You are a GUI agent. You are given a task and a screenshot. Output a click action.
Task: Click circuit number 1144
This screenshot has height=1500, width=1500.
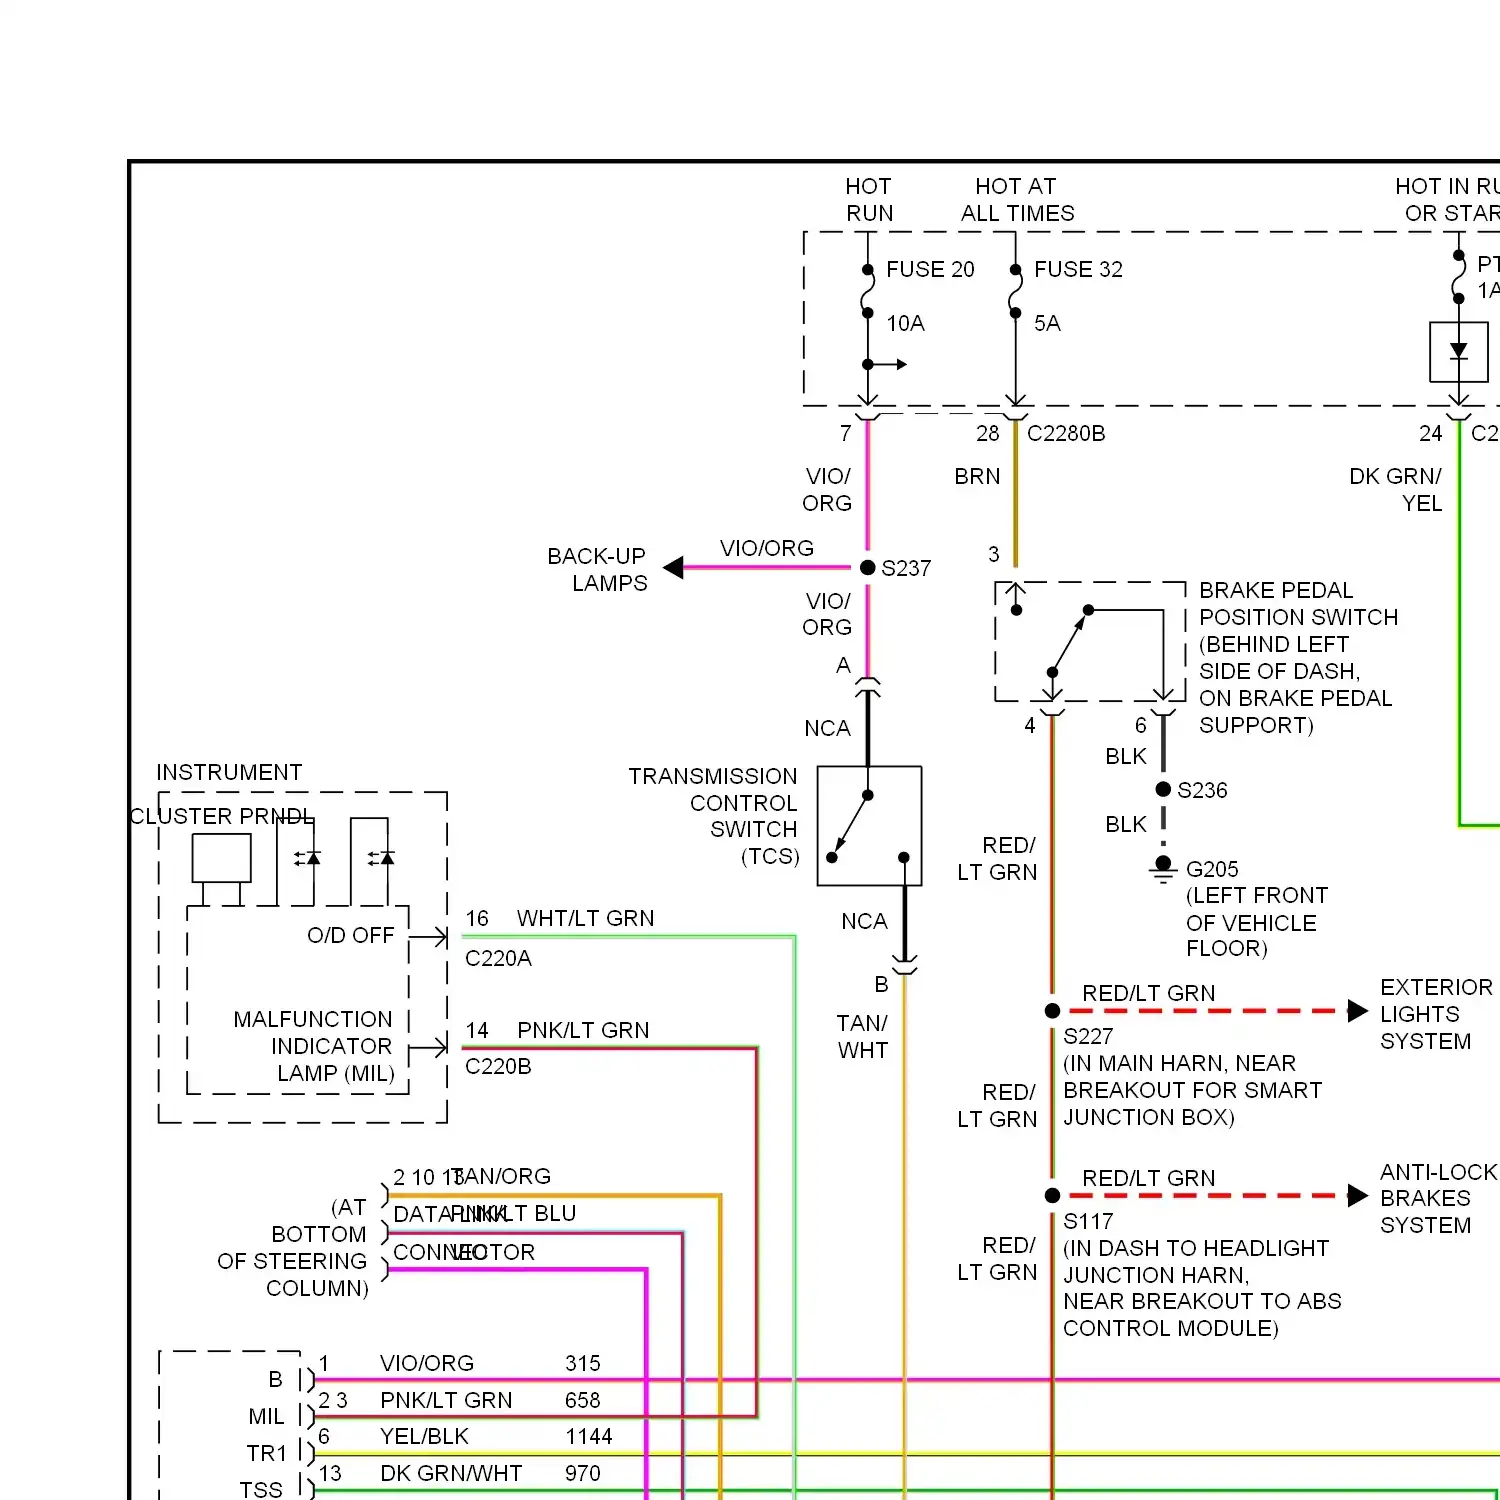click(x=588, y=1436)
